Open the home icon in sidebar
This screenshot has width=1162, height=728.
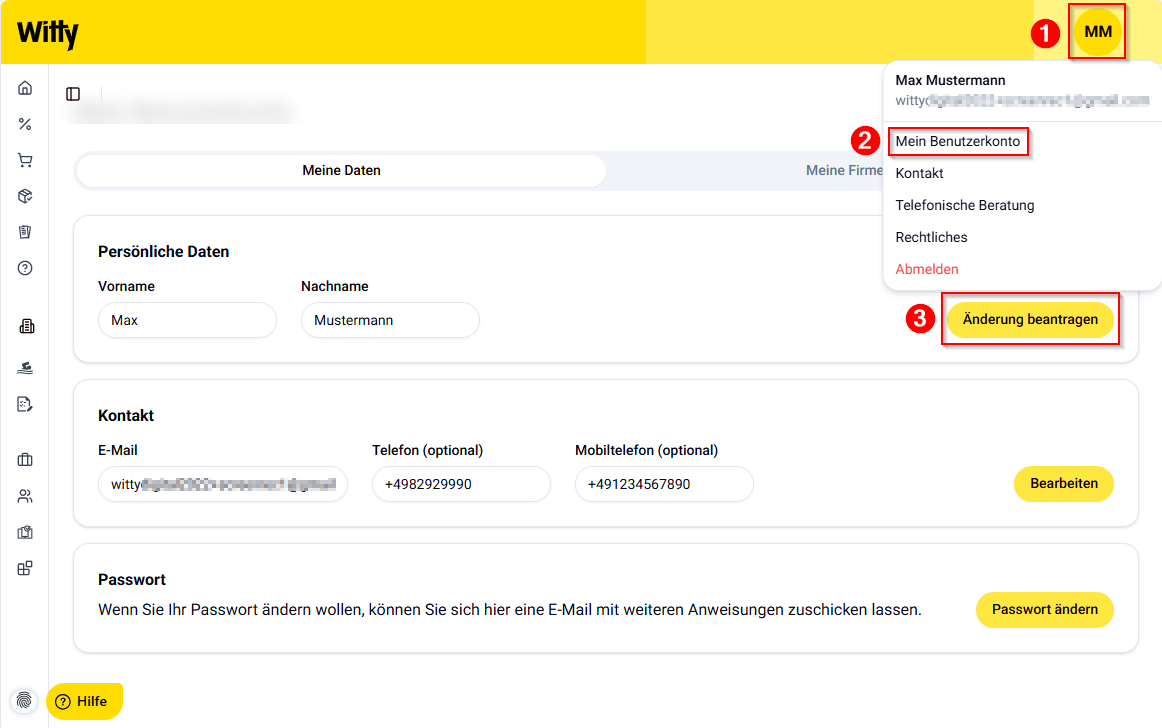pos(25,88)
